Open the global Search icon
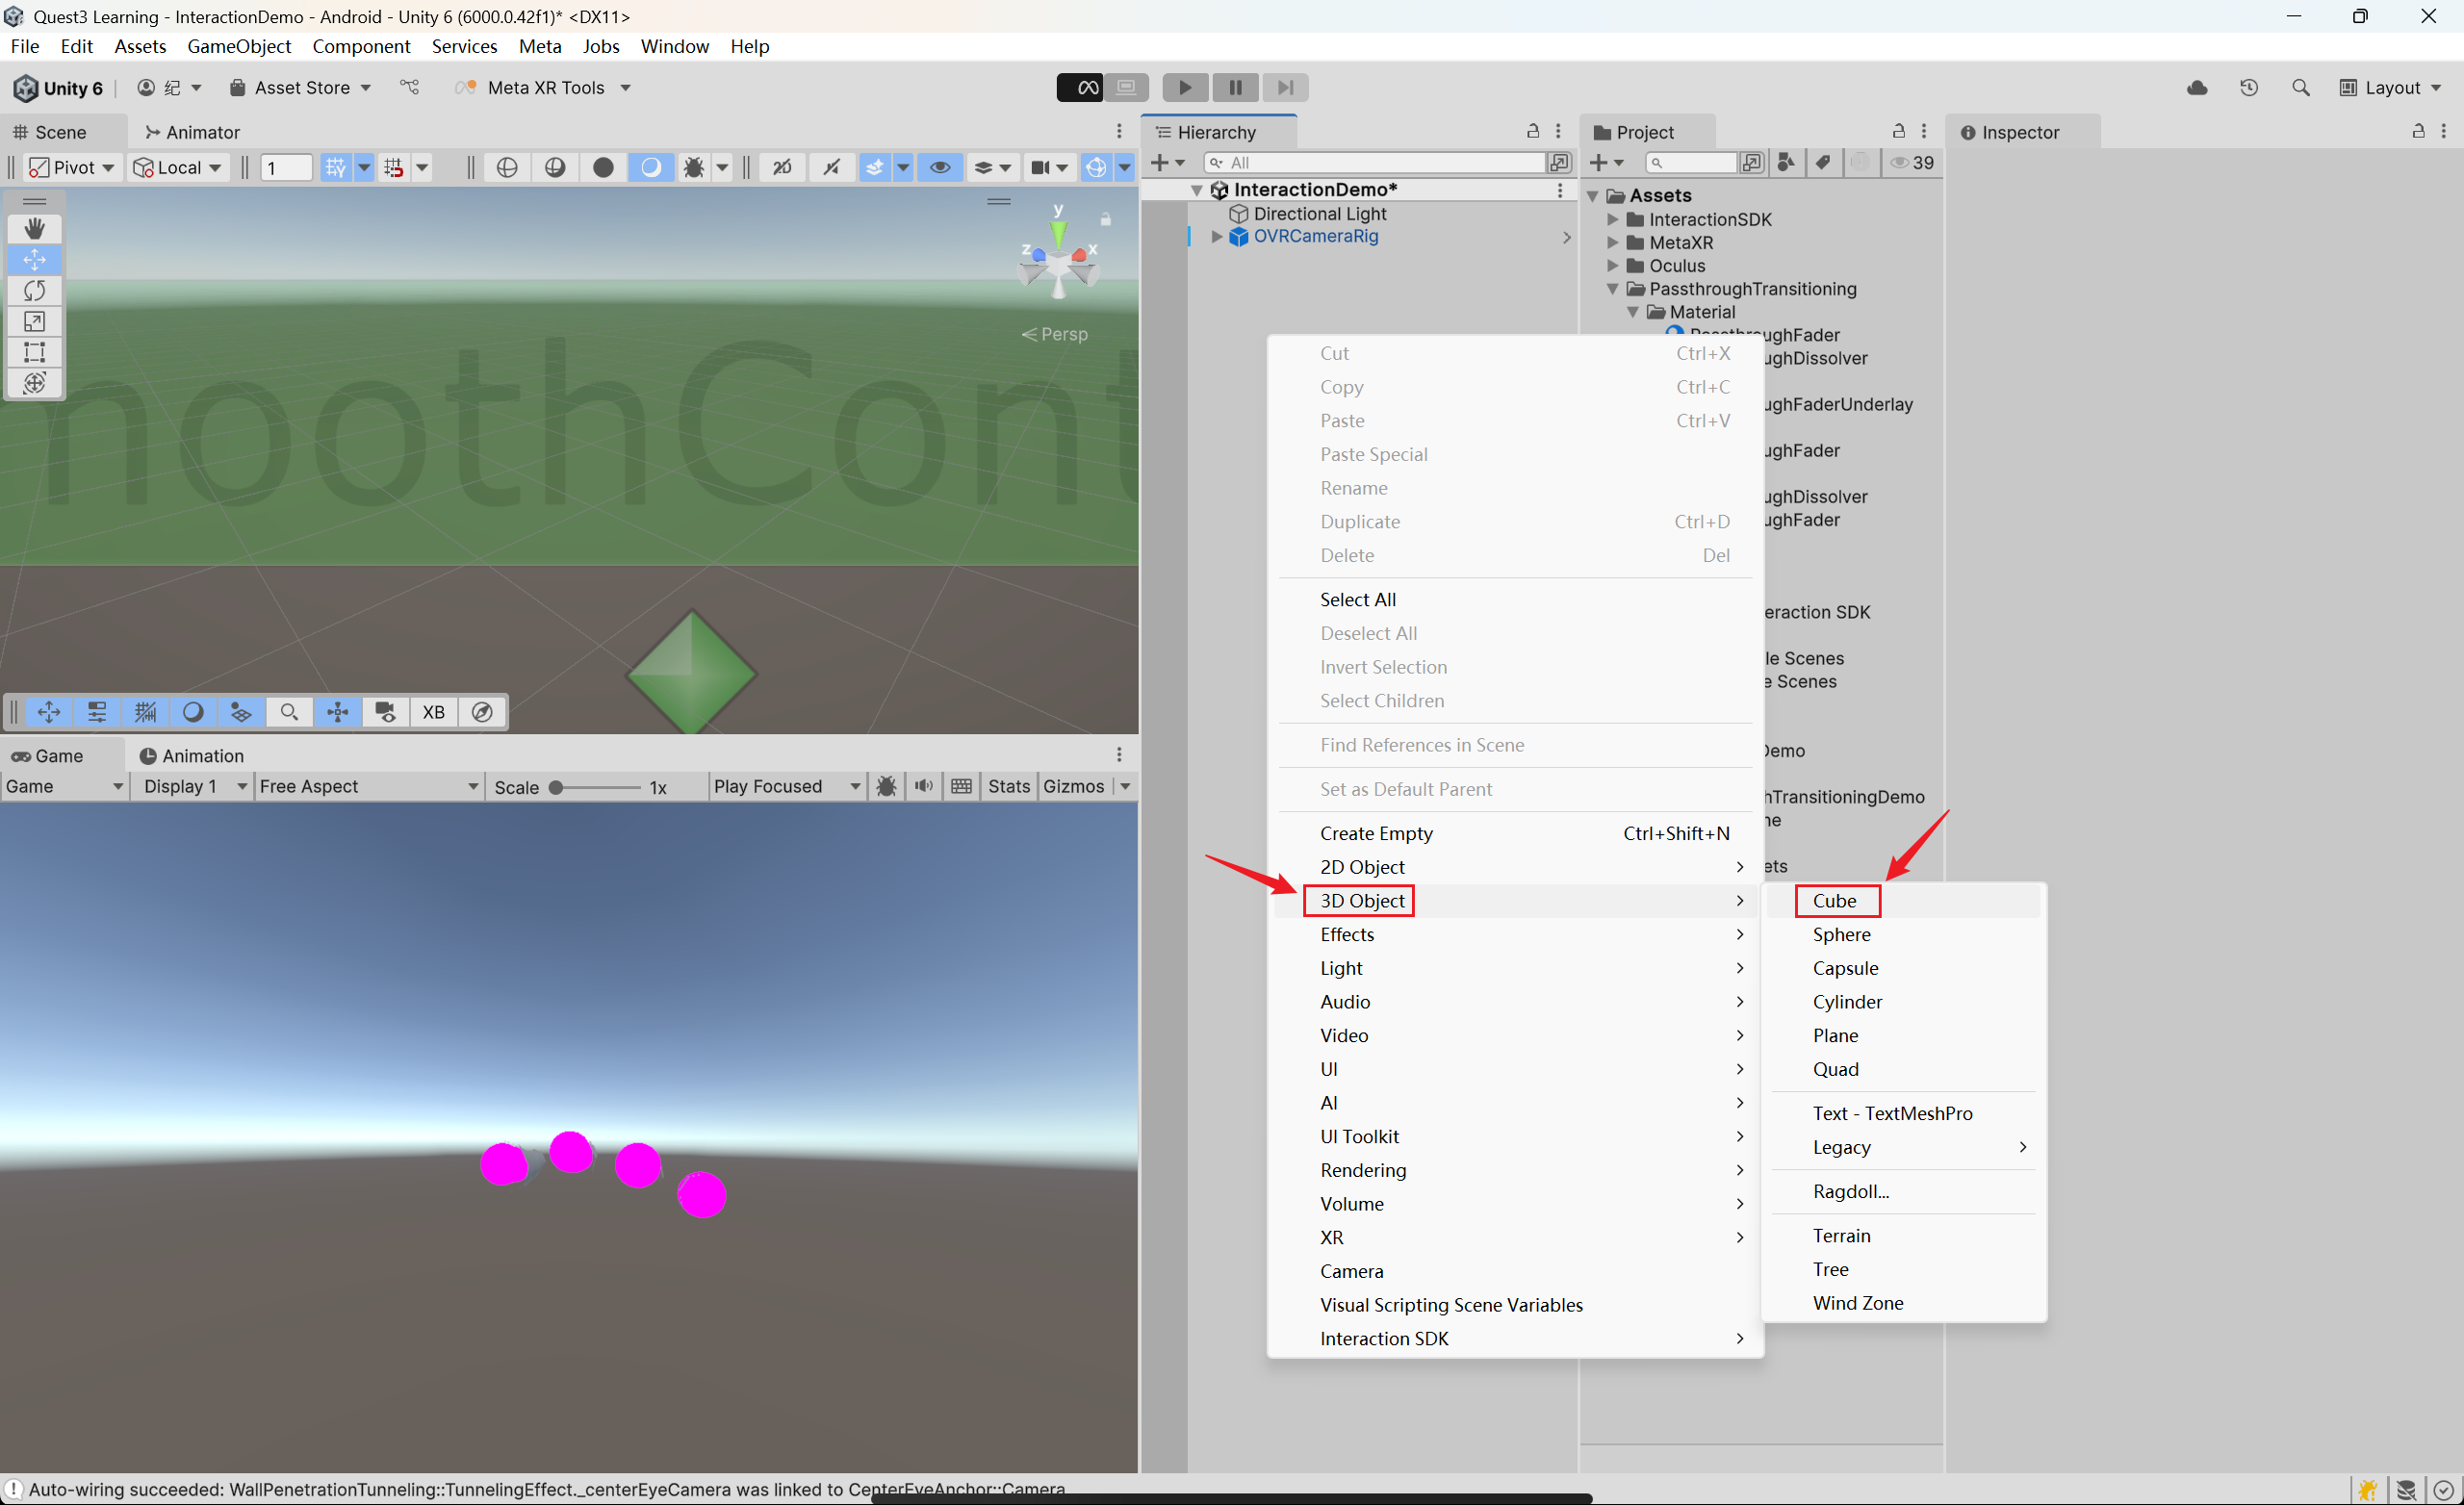The width and height of the screenshot is (2464, 1505). [2300, 88]
